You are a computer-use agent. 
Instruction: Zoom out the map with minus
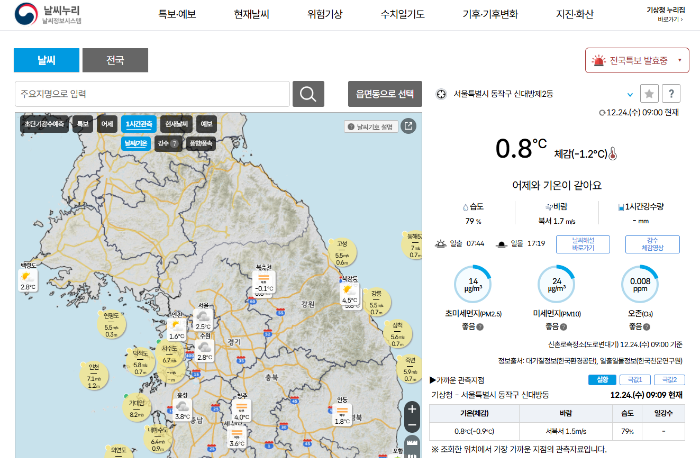click(x=412, y=425)
